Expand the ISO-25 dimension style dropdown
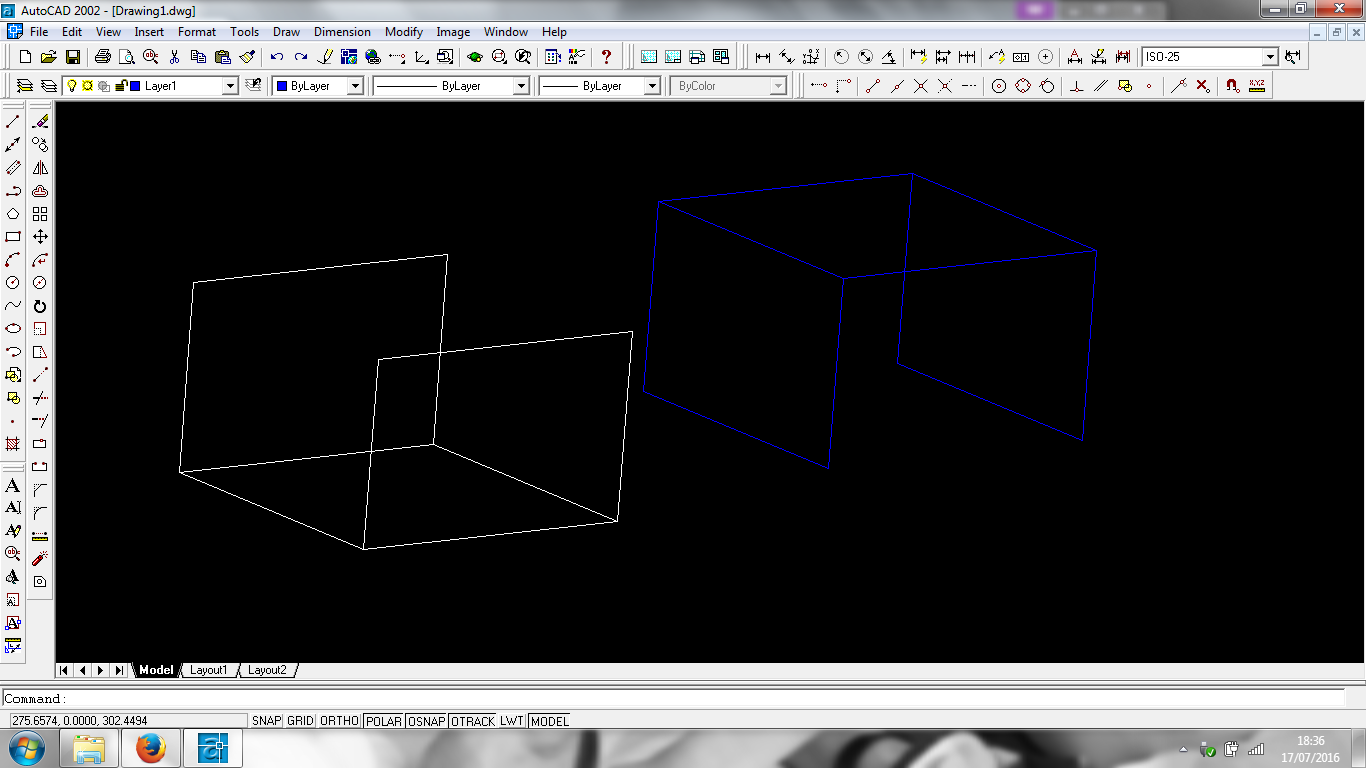 point(1270,57)
